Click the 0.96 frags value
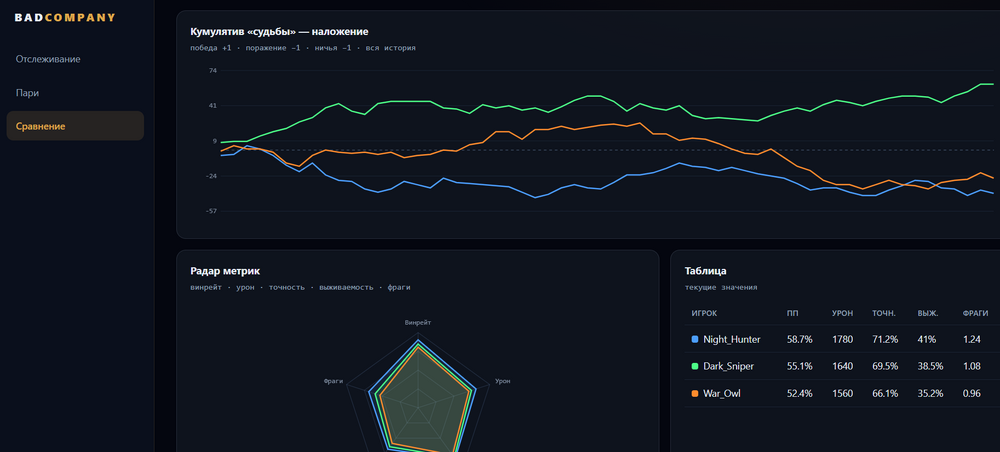This screenshot has height=452, width=1000. pyautogui.click(x=972, y=394)
